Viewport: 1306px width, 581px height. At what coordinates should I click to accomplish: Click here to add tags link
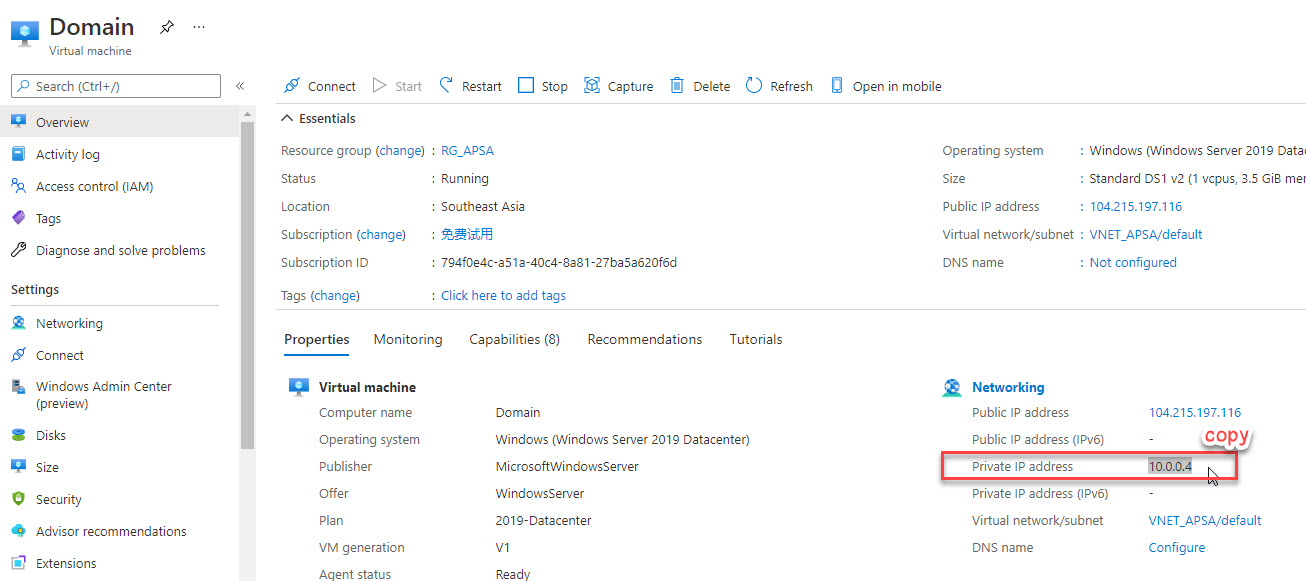pos(503,295)
